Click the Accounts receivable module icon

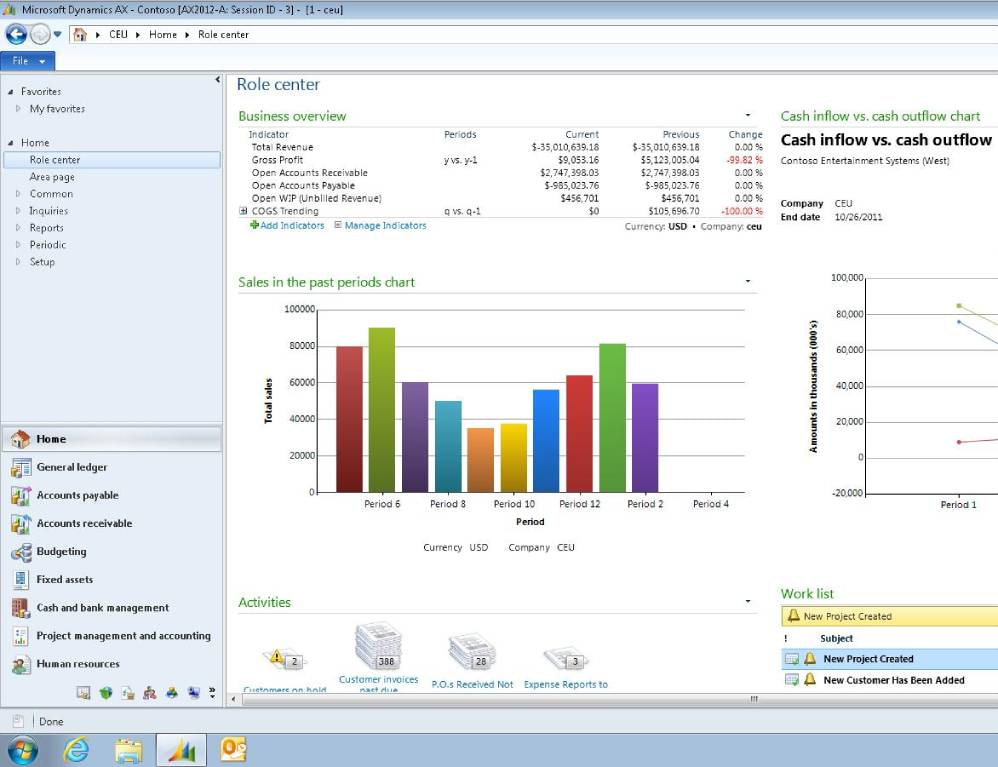coord(20,523)
